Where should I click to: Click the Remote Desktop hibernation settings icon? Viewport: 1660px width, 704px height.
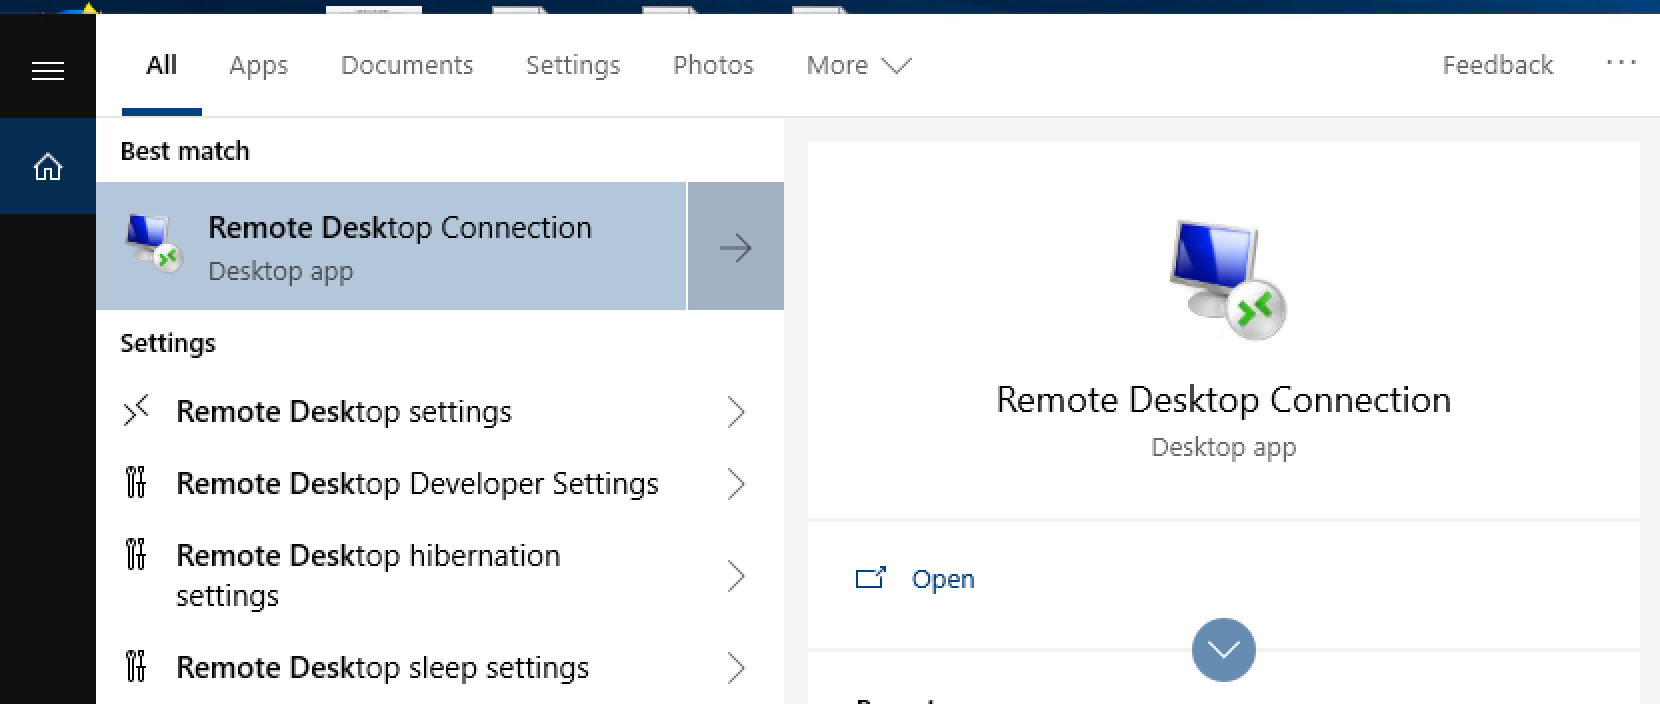[136, 555]
